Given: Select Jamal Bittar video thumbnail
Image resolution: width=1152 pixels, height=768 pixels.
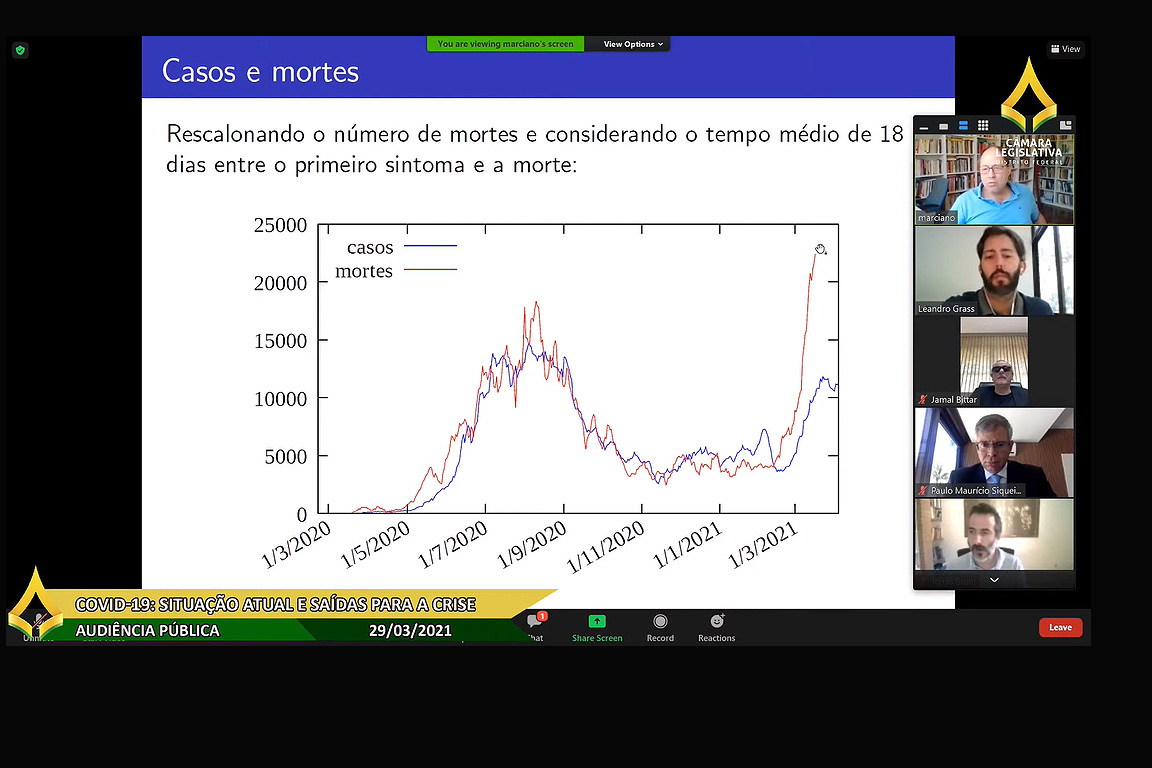Looking at the screenshot, I should [994, 362].
